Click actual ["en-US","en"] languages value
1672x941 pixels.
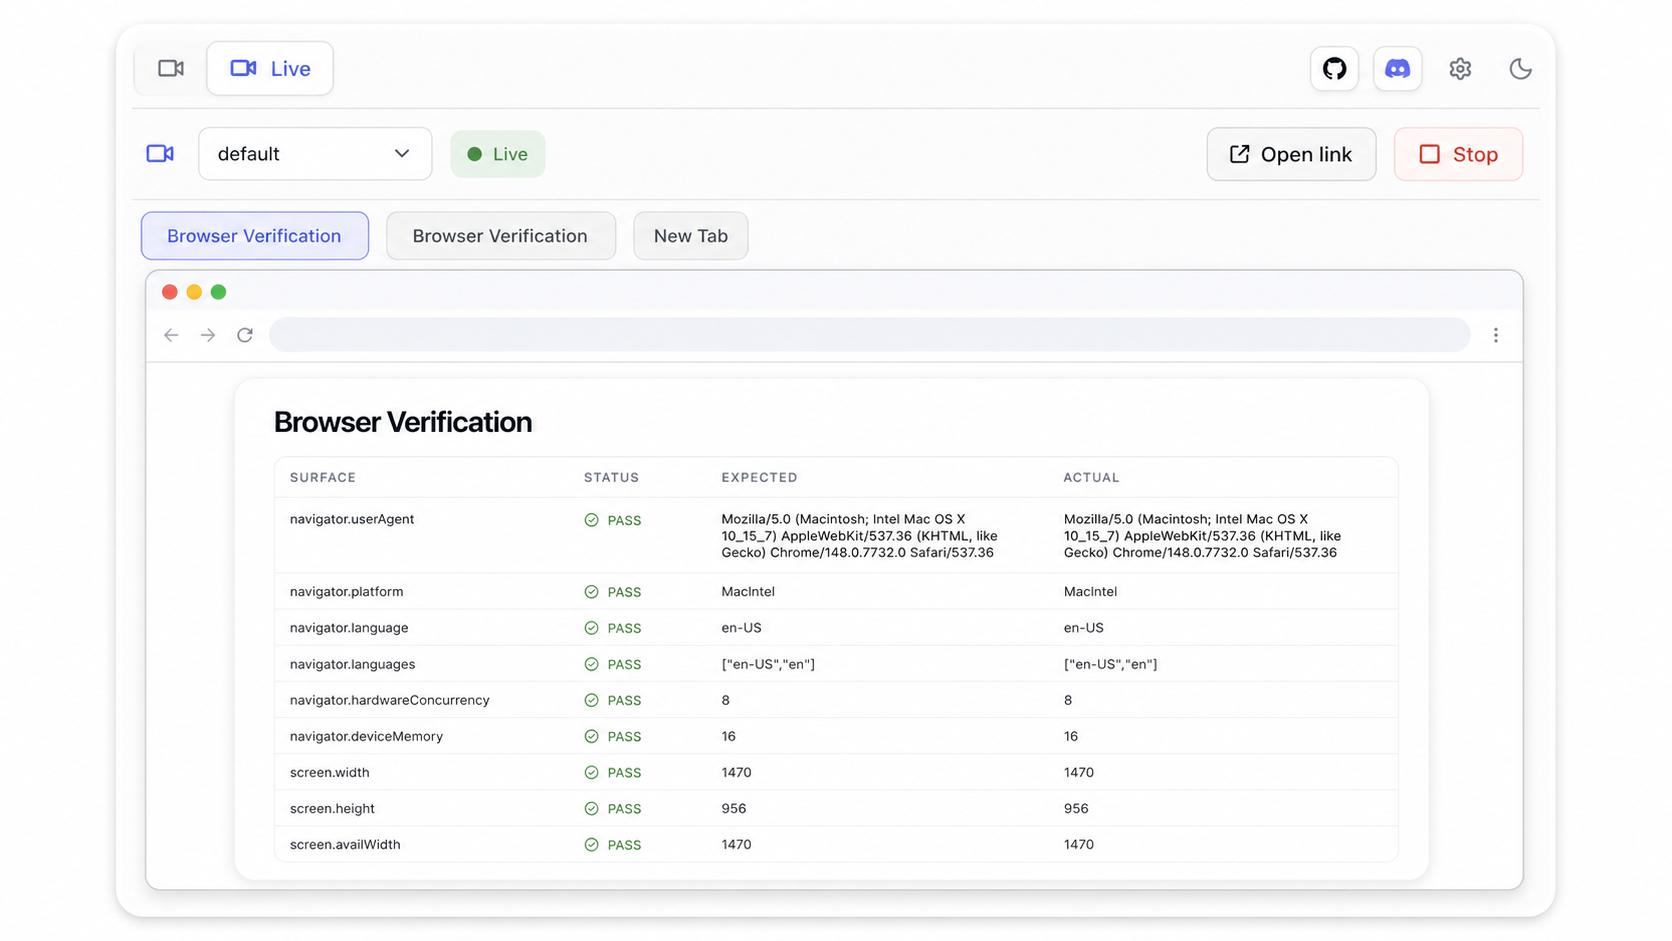[1110, 664]
